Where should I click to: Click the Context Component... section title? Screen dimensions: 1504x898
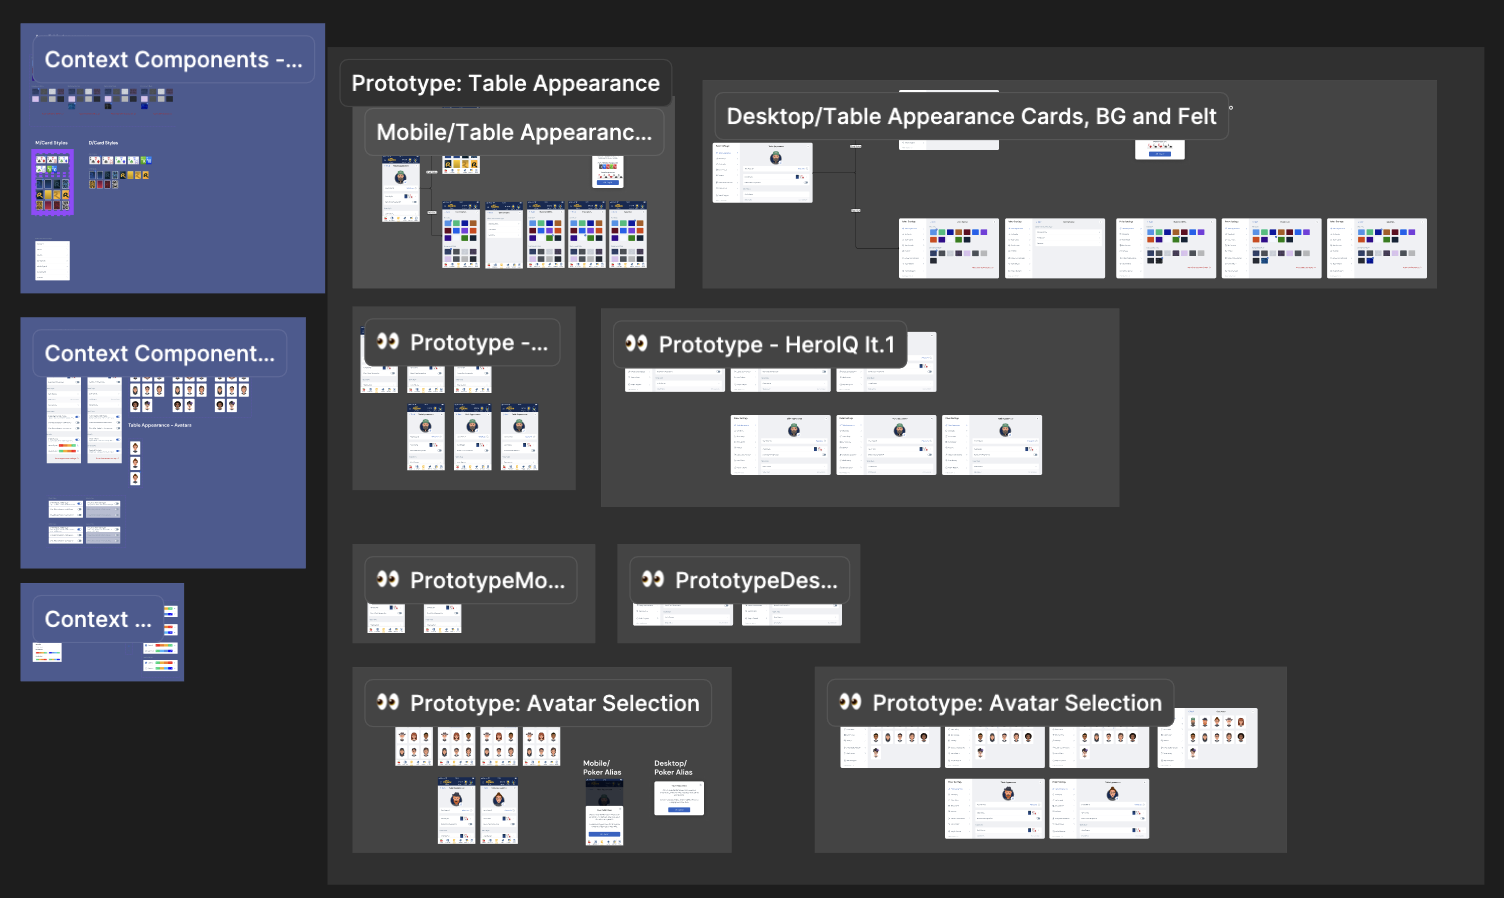click(x=159, y=354)
